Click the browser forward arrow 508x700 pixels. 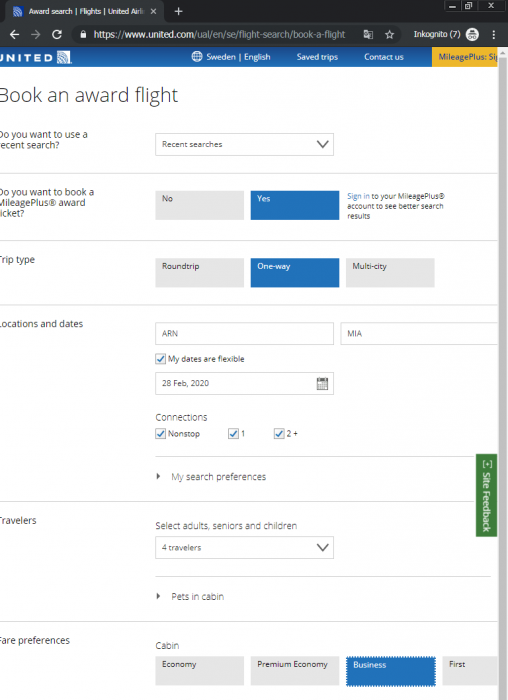click(x=36, y=34)
